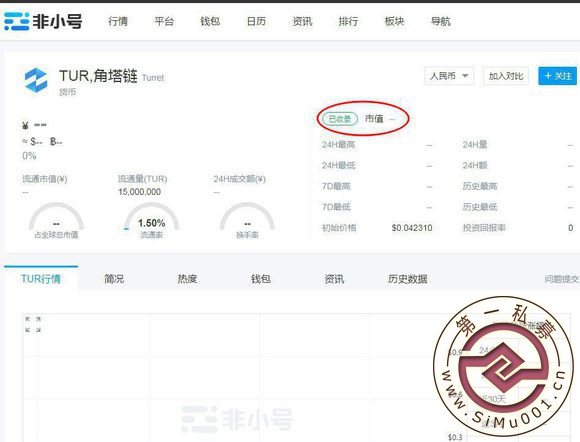The image size is (580, 442).
Task: Switch to the 简况 tab
Action: click(x=114, y=279)
